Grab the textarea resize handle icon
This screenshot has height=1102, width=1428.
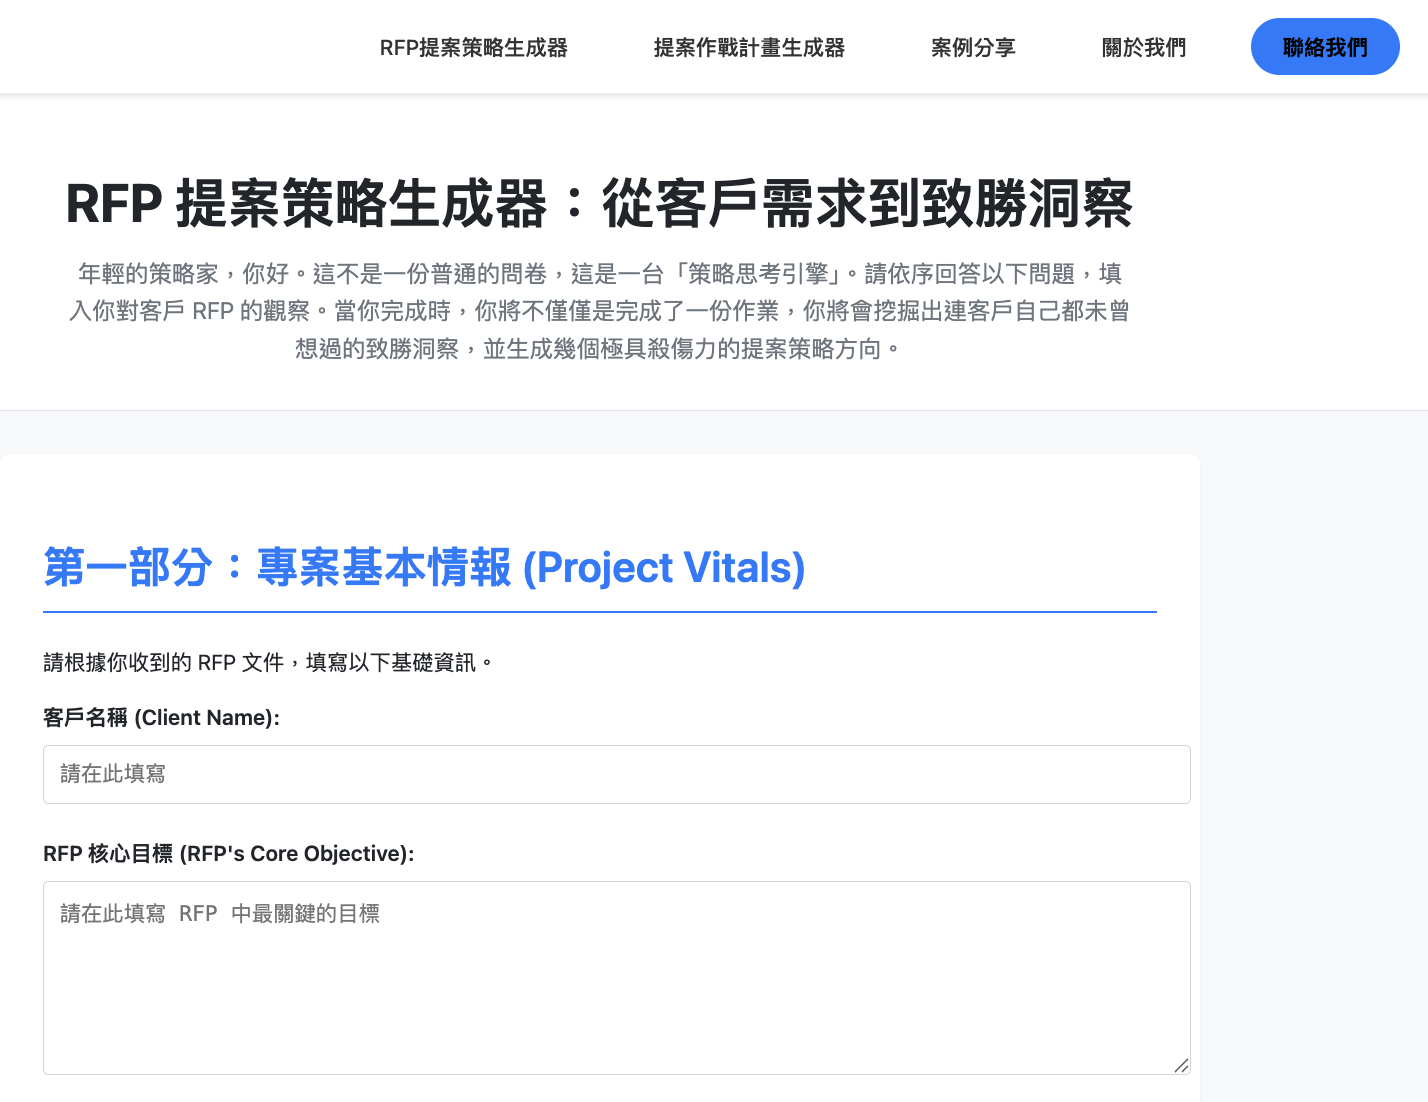click(x=1181, y=1065)
